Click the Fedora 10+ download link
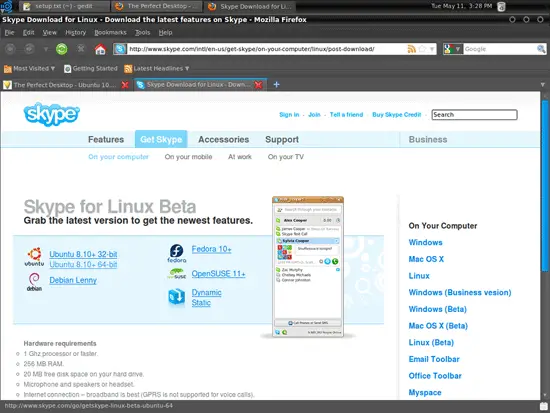 (x=212, y=249)
